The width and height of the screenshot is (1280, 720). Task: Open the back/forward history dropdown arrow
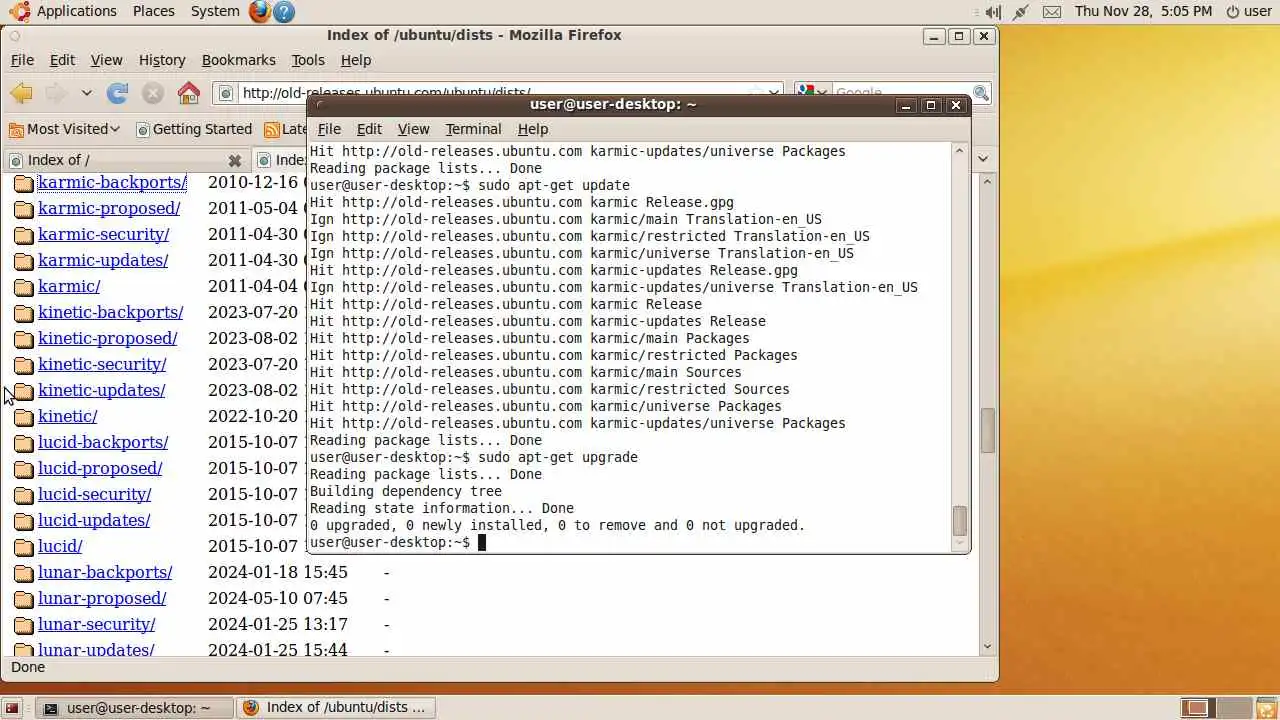[x=86, y=93]
